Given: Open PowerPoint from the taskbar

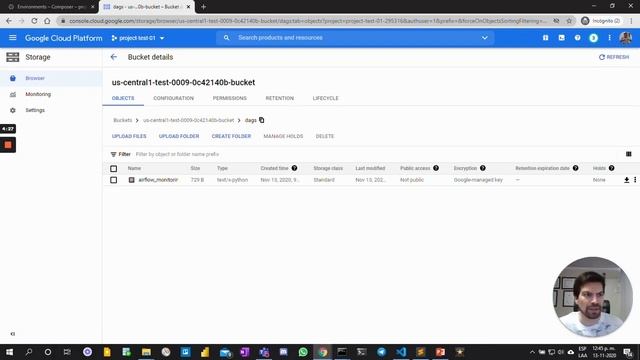Looking at the screenshot, I should click(440, 352).
